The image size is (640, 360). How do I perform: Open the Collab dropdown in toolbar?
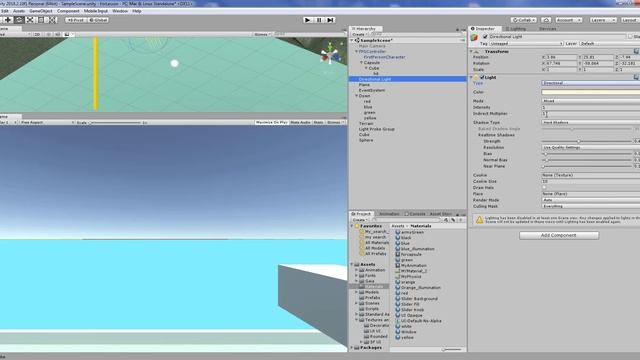524,20
